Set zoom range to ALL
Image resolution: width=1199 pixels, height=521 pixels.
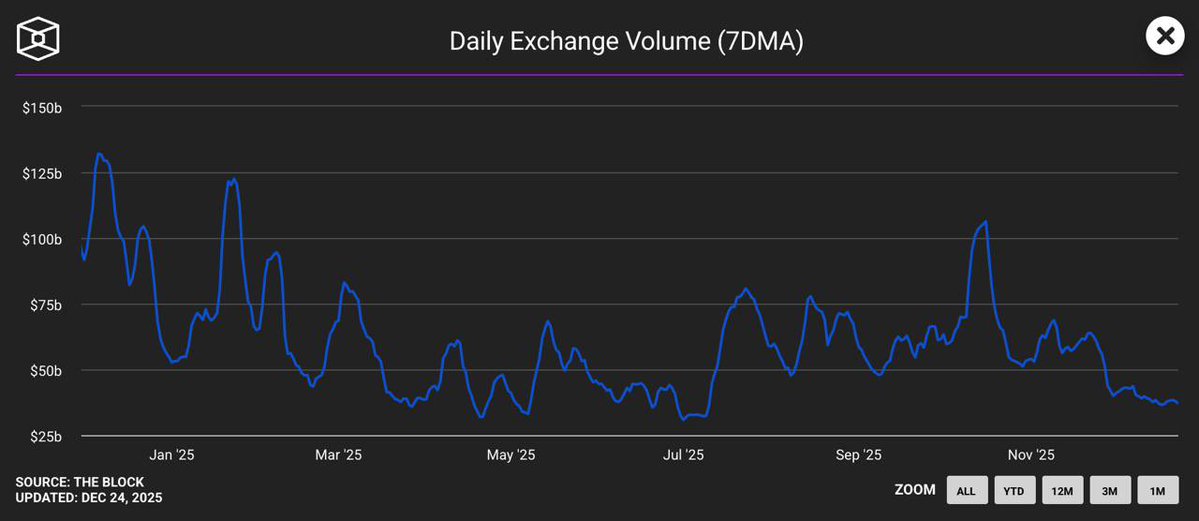(x=966, y=490)
